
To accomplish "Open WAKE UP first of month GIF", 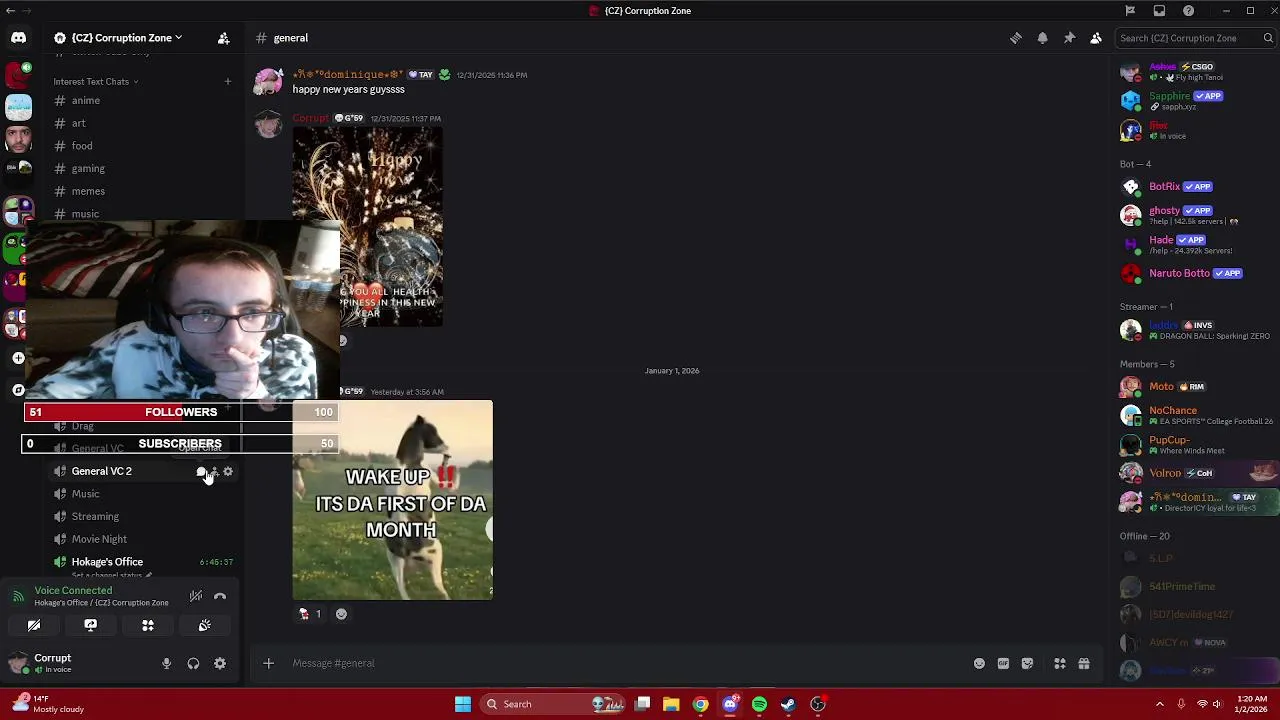I will [392, 500].
